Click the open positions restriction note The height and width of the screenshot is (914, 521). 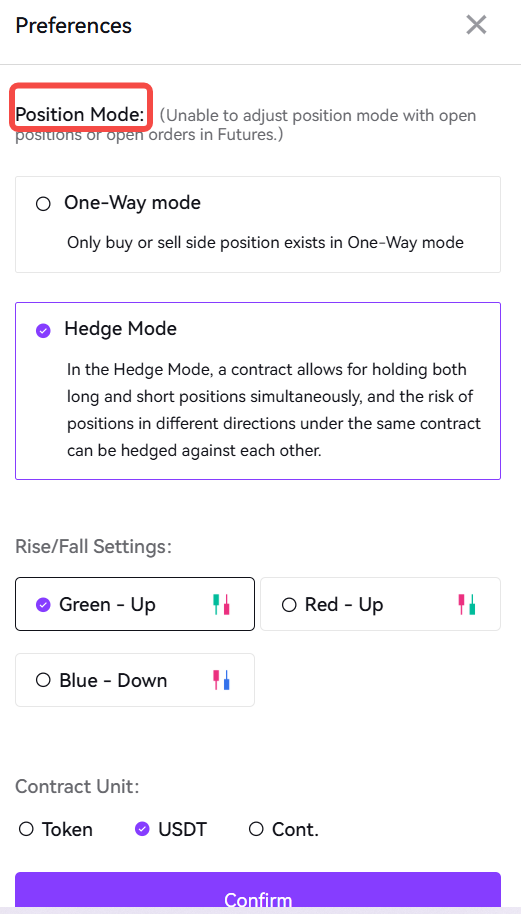pos(245,125)
